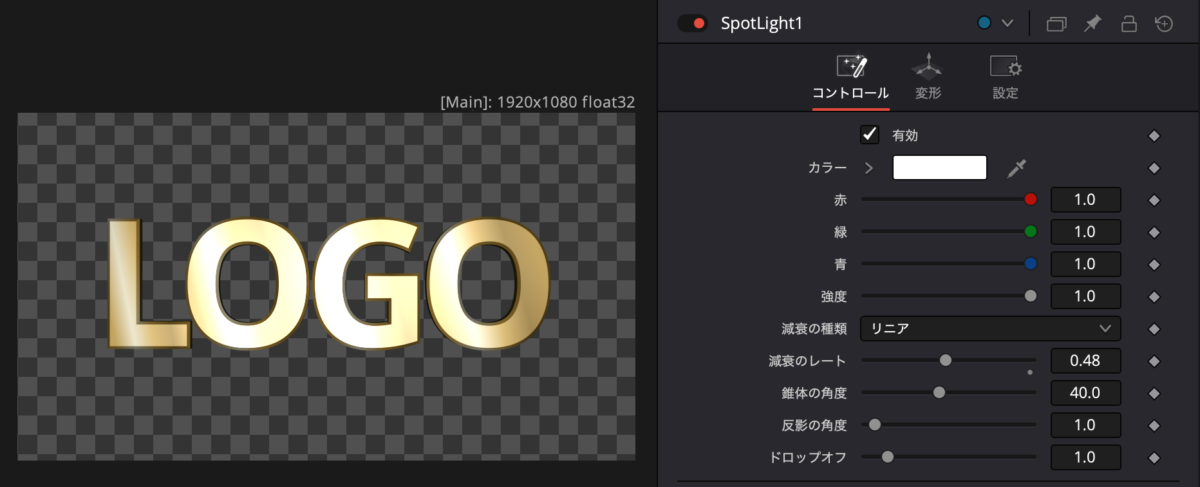Switch to the コントロール tab
Viewport: 1200px width, 487px height.
click(x=850, y=79)
